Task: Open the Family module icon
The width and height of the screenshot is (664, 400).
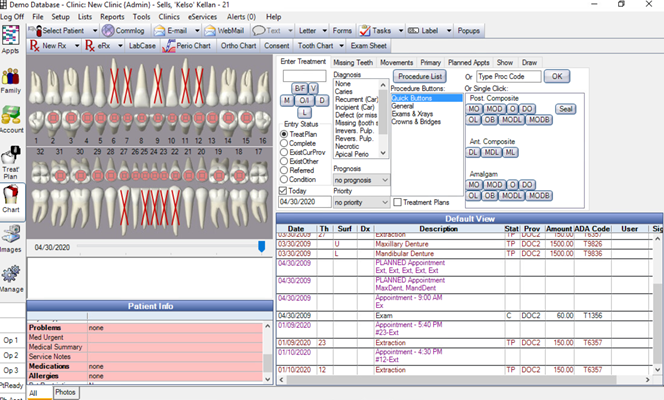Action: pyautogui.click(x=11, y=77)
